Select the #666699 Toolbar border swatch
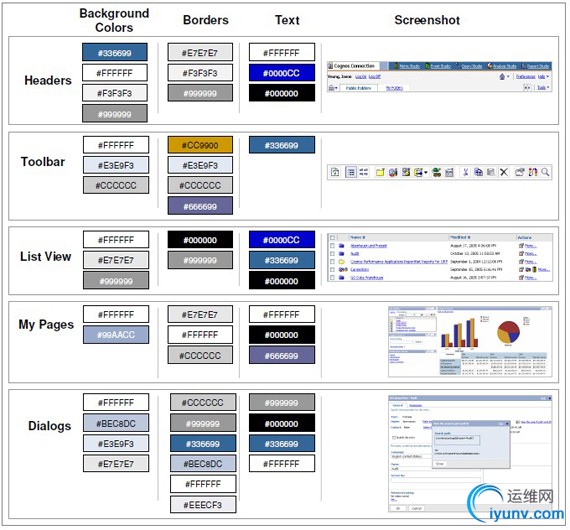The width and height of the screenshot is (570, 530). (200, 206)
